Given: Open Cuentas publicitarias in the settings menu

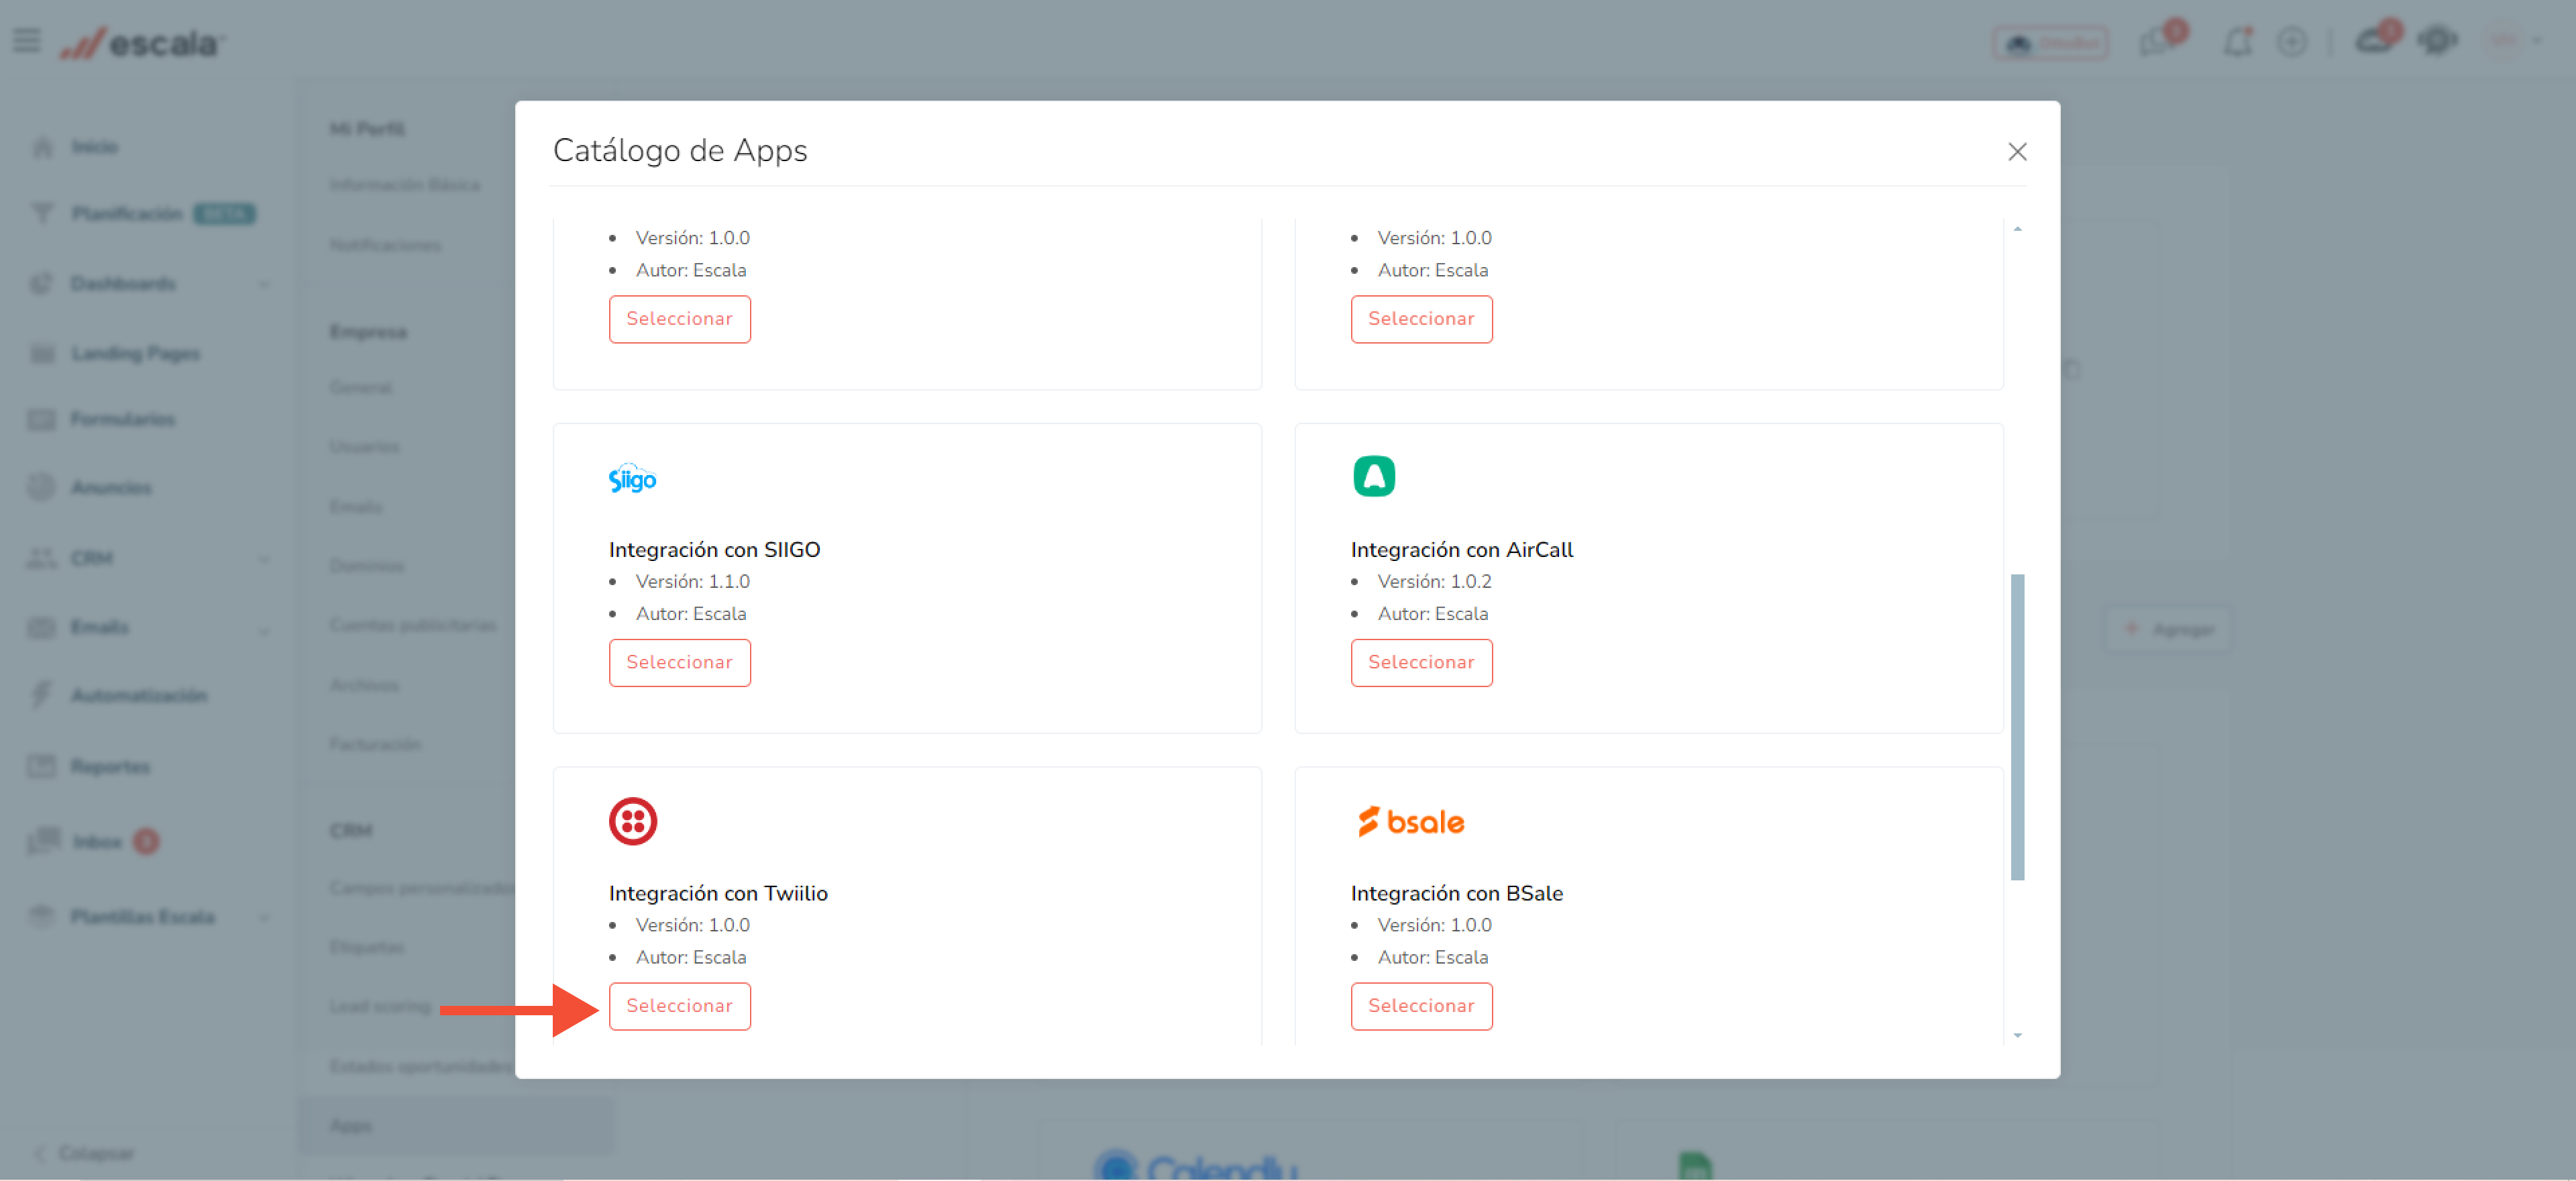Looking at the screenshot, I should click(413, 625).
